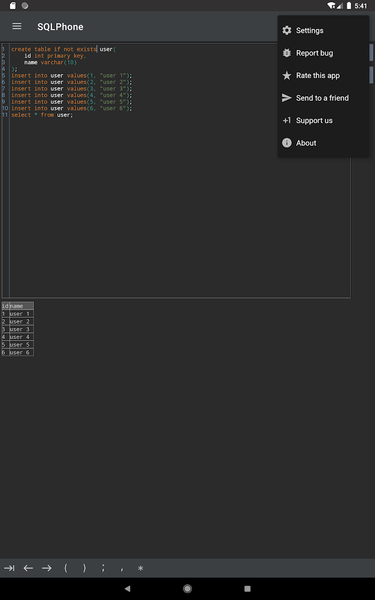
Task: Click the 'create table if not exists' line
Action: pos(63,49)
